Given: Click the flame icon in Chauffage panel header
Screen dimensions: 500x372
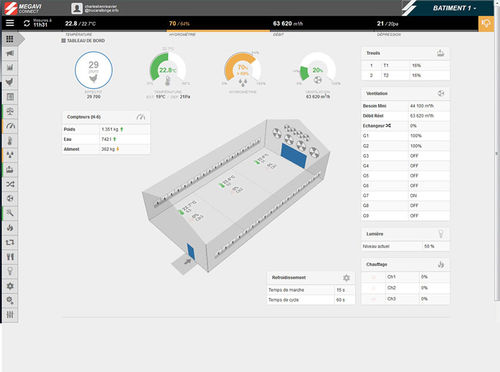Looking at the screenshot, I should pos(441,264).
